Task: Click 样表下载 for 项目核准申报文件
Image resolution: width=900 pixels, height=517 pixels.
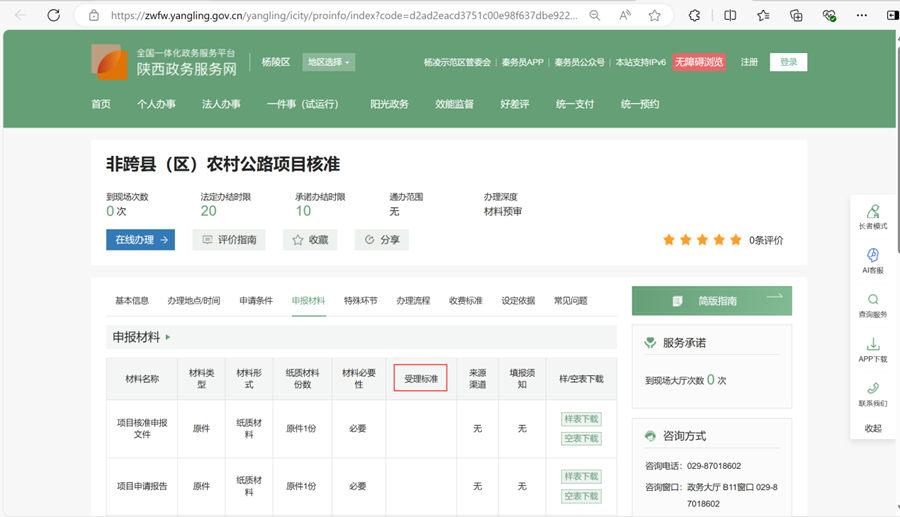Action: (x=581, y=419)
